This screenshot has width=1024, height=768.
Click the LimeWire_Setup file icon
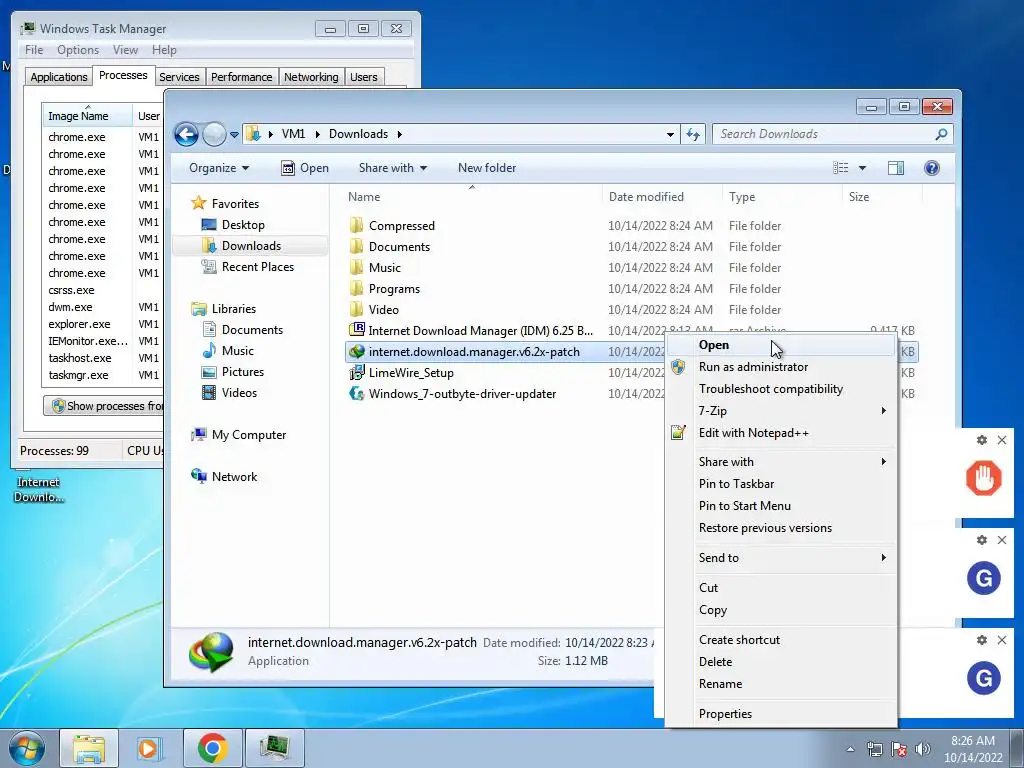point(357,373)
